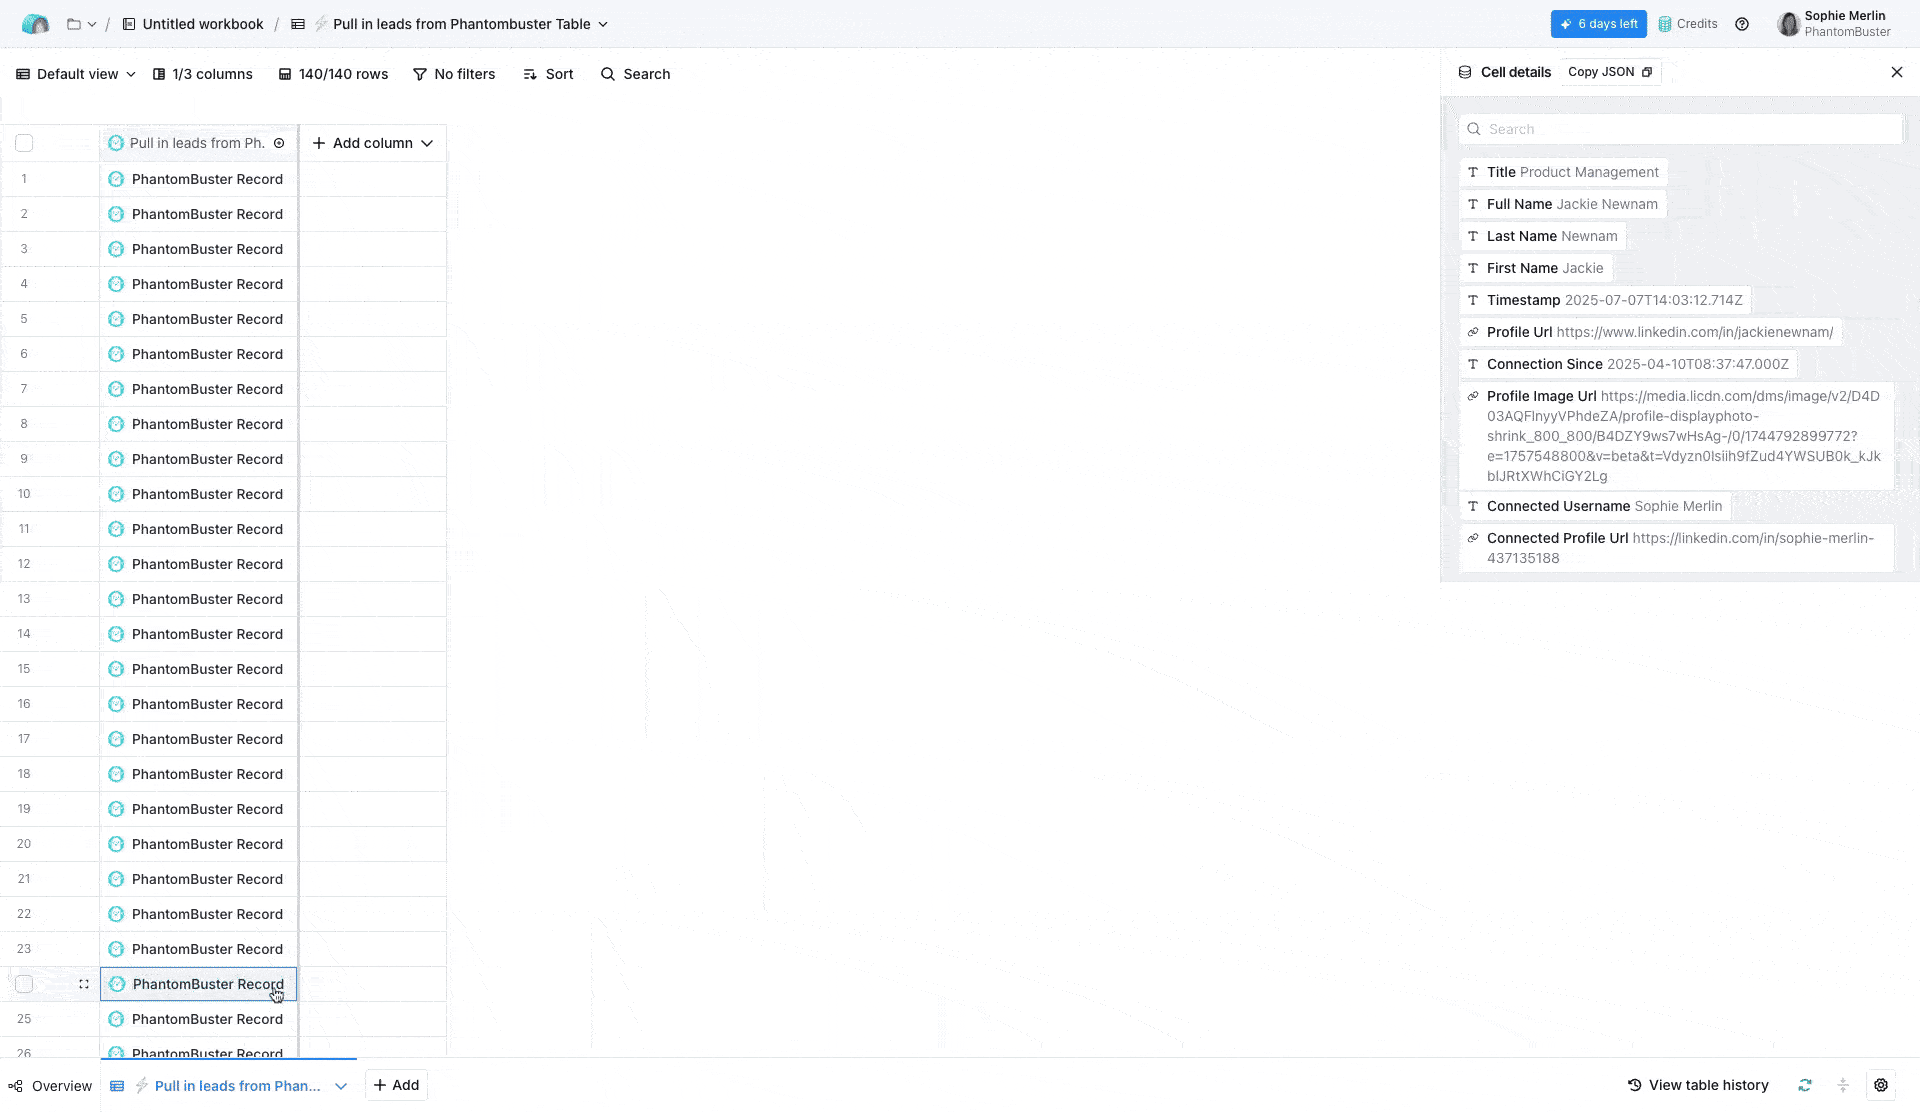Click the 6 days left button
The width and height of the screenshot is (1920, 1112).
point(1598,24)
